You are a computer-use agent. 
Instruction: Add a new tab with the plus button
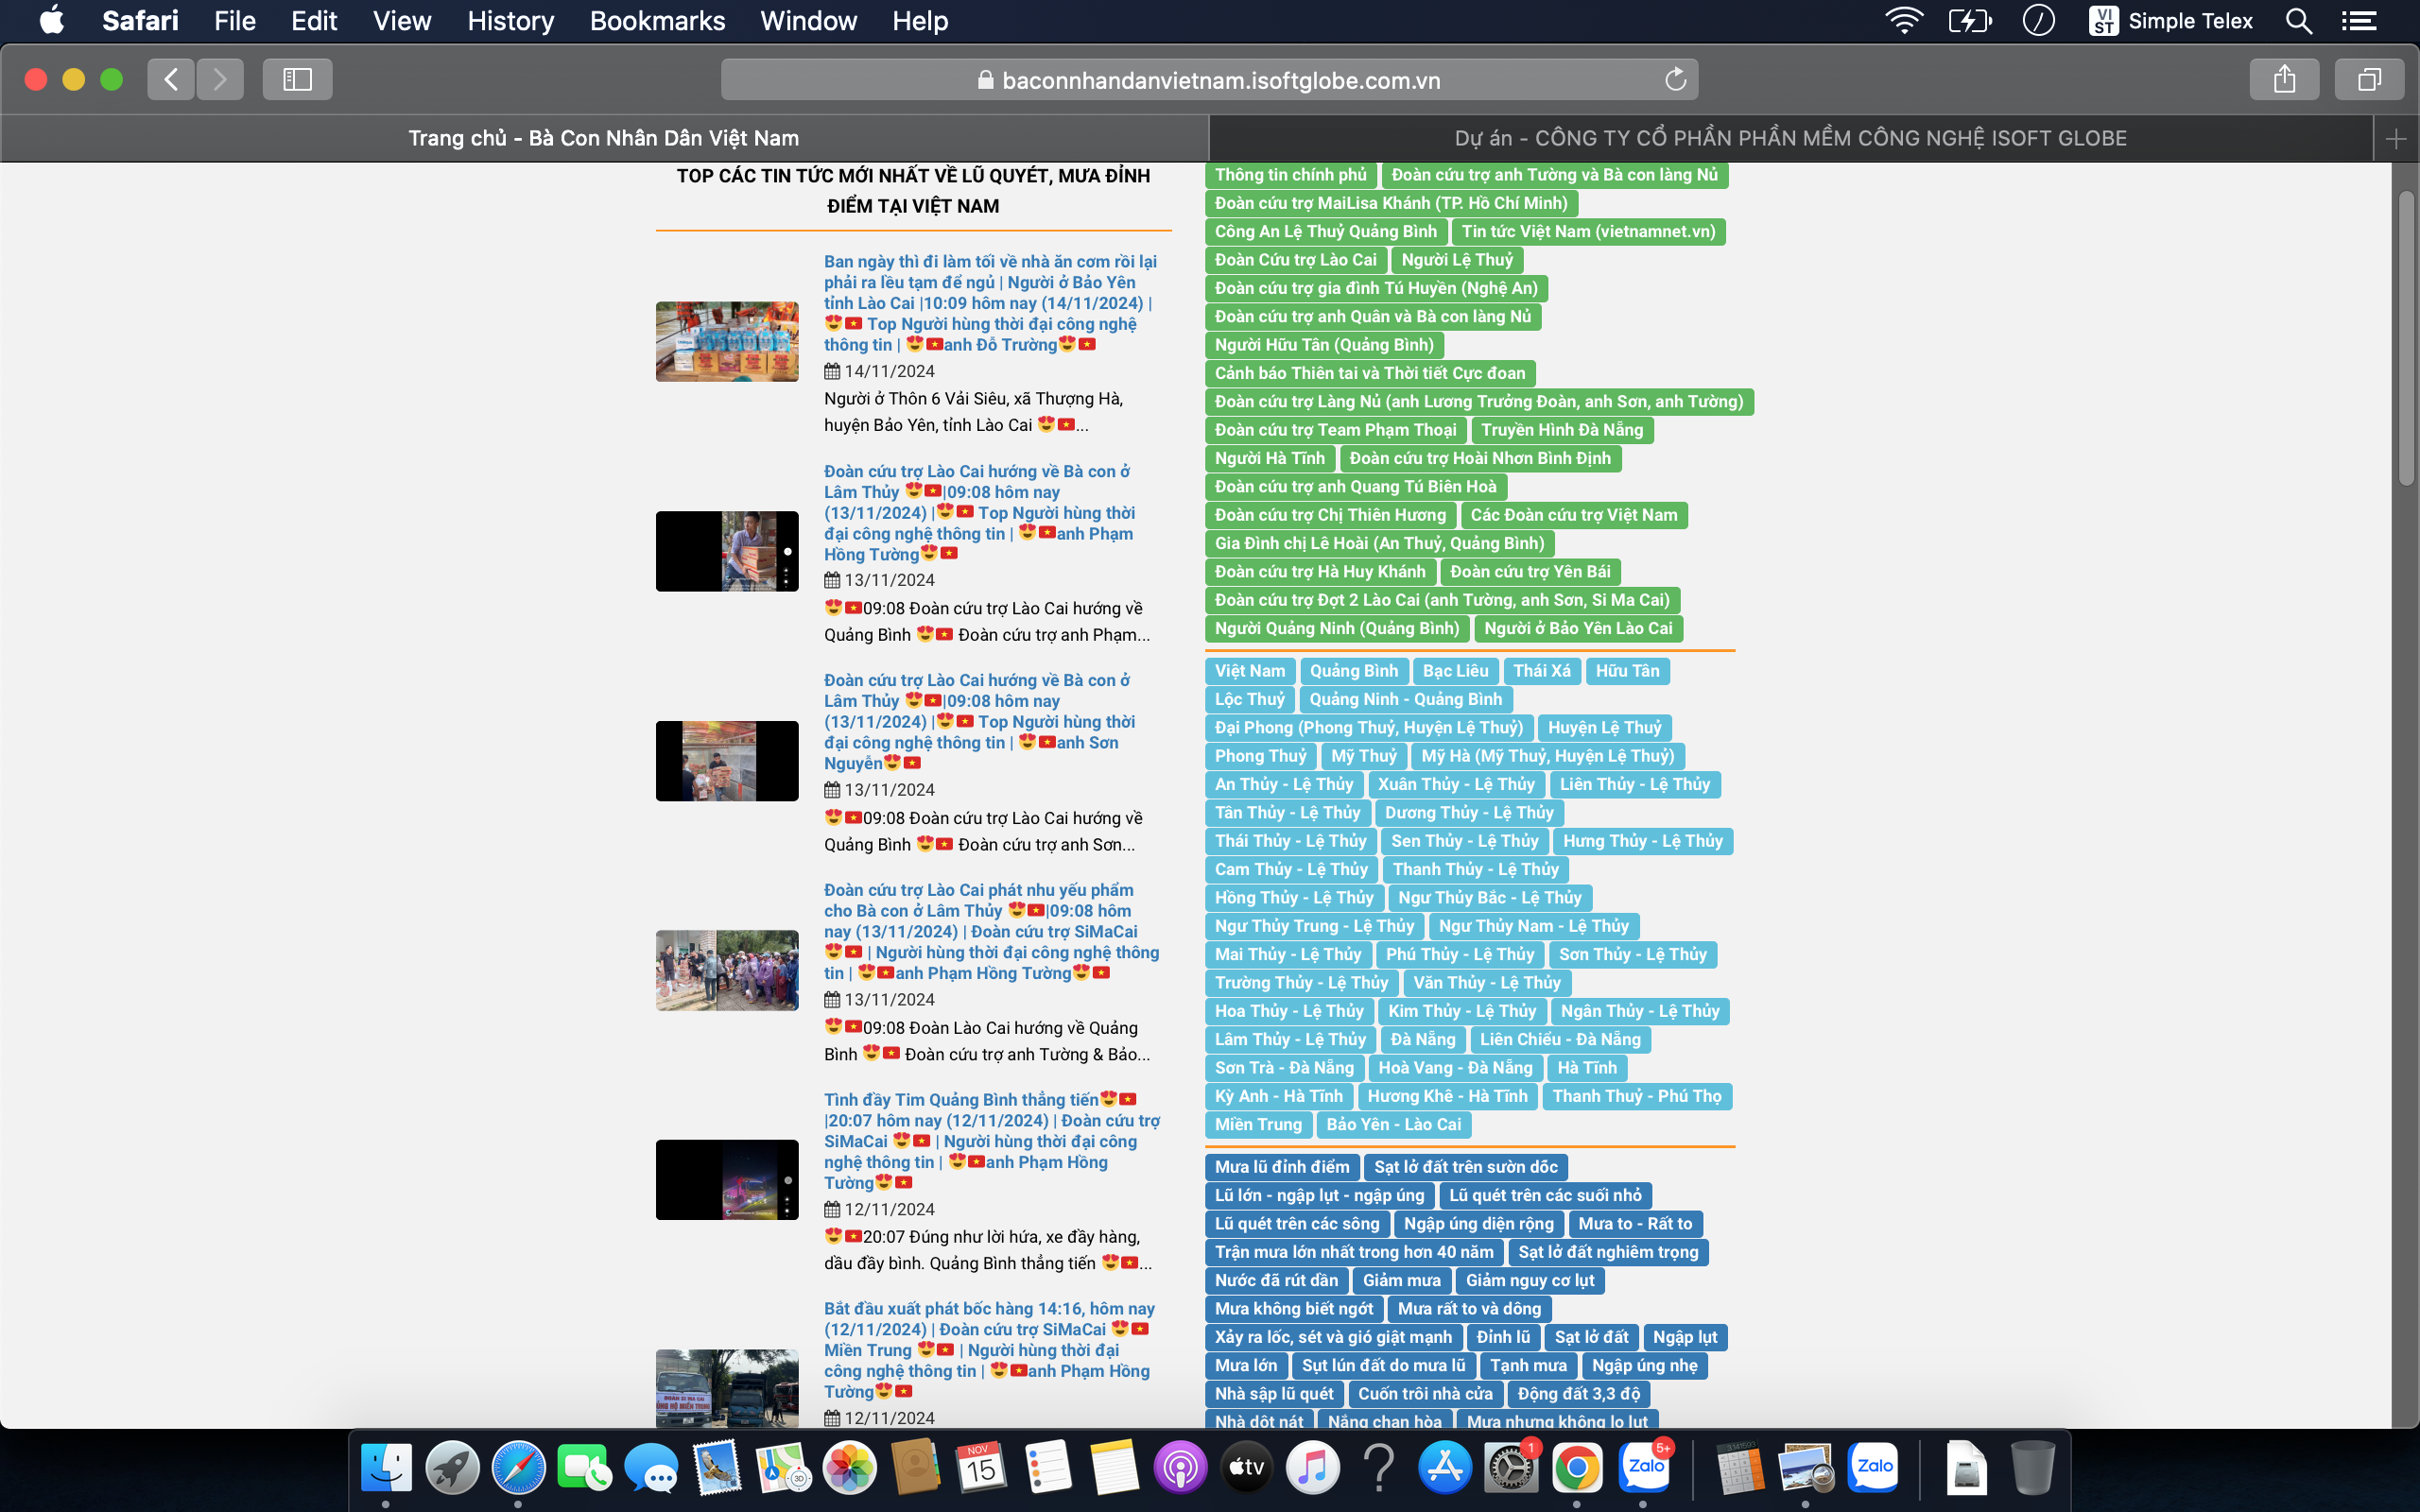[x=2395, y=138]
